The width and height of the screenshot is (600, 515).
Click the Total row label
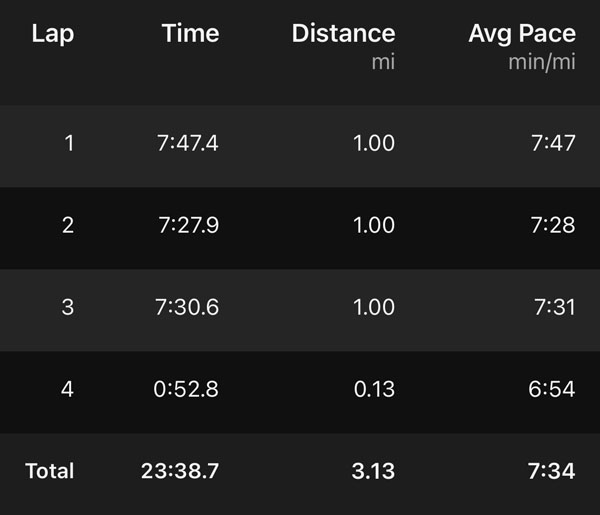[51, 471]
